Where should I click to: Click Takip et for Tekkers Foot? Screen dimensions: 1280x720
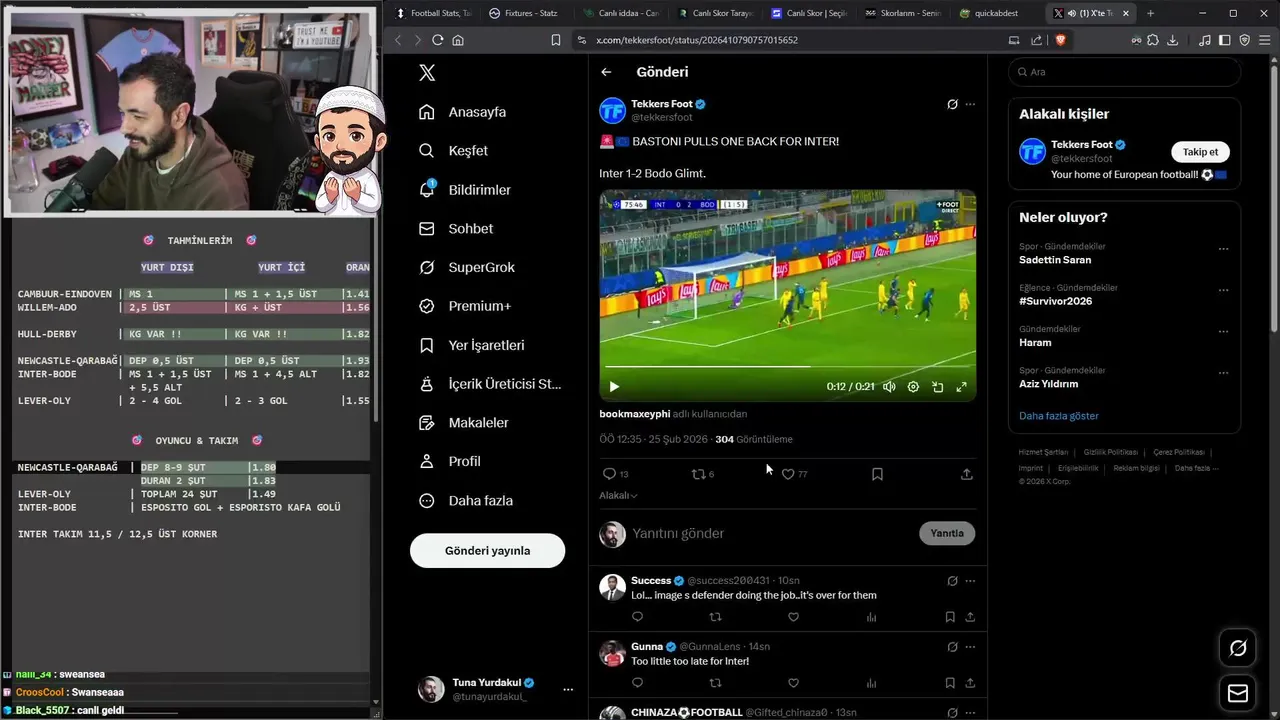coord(1200,152)
